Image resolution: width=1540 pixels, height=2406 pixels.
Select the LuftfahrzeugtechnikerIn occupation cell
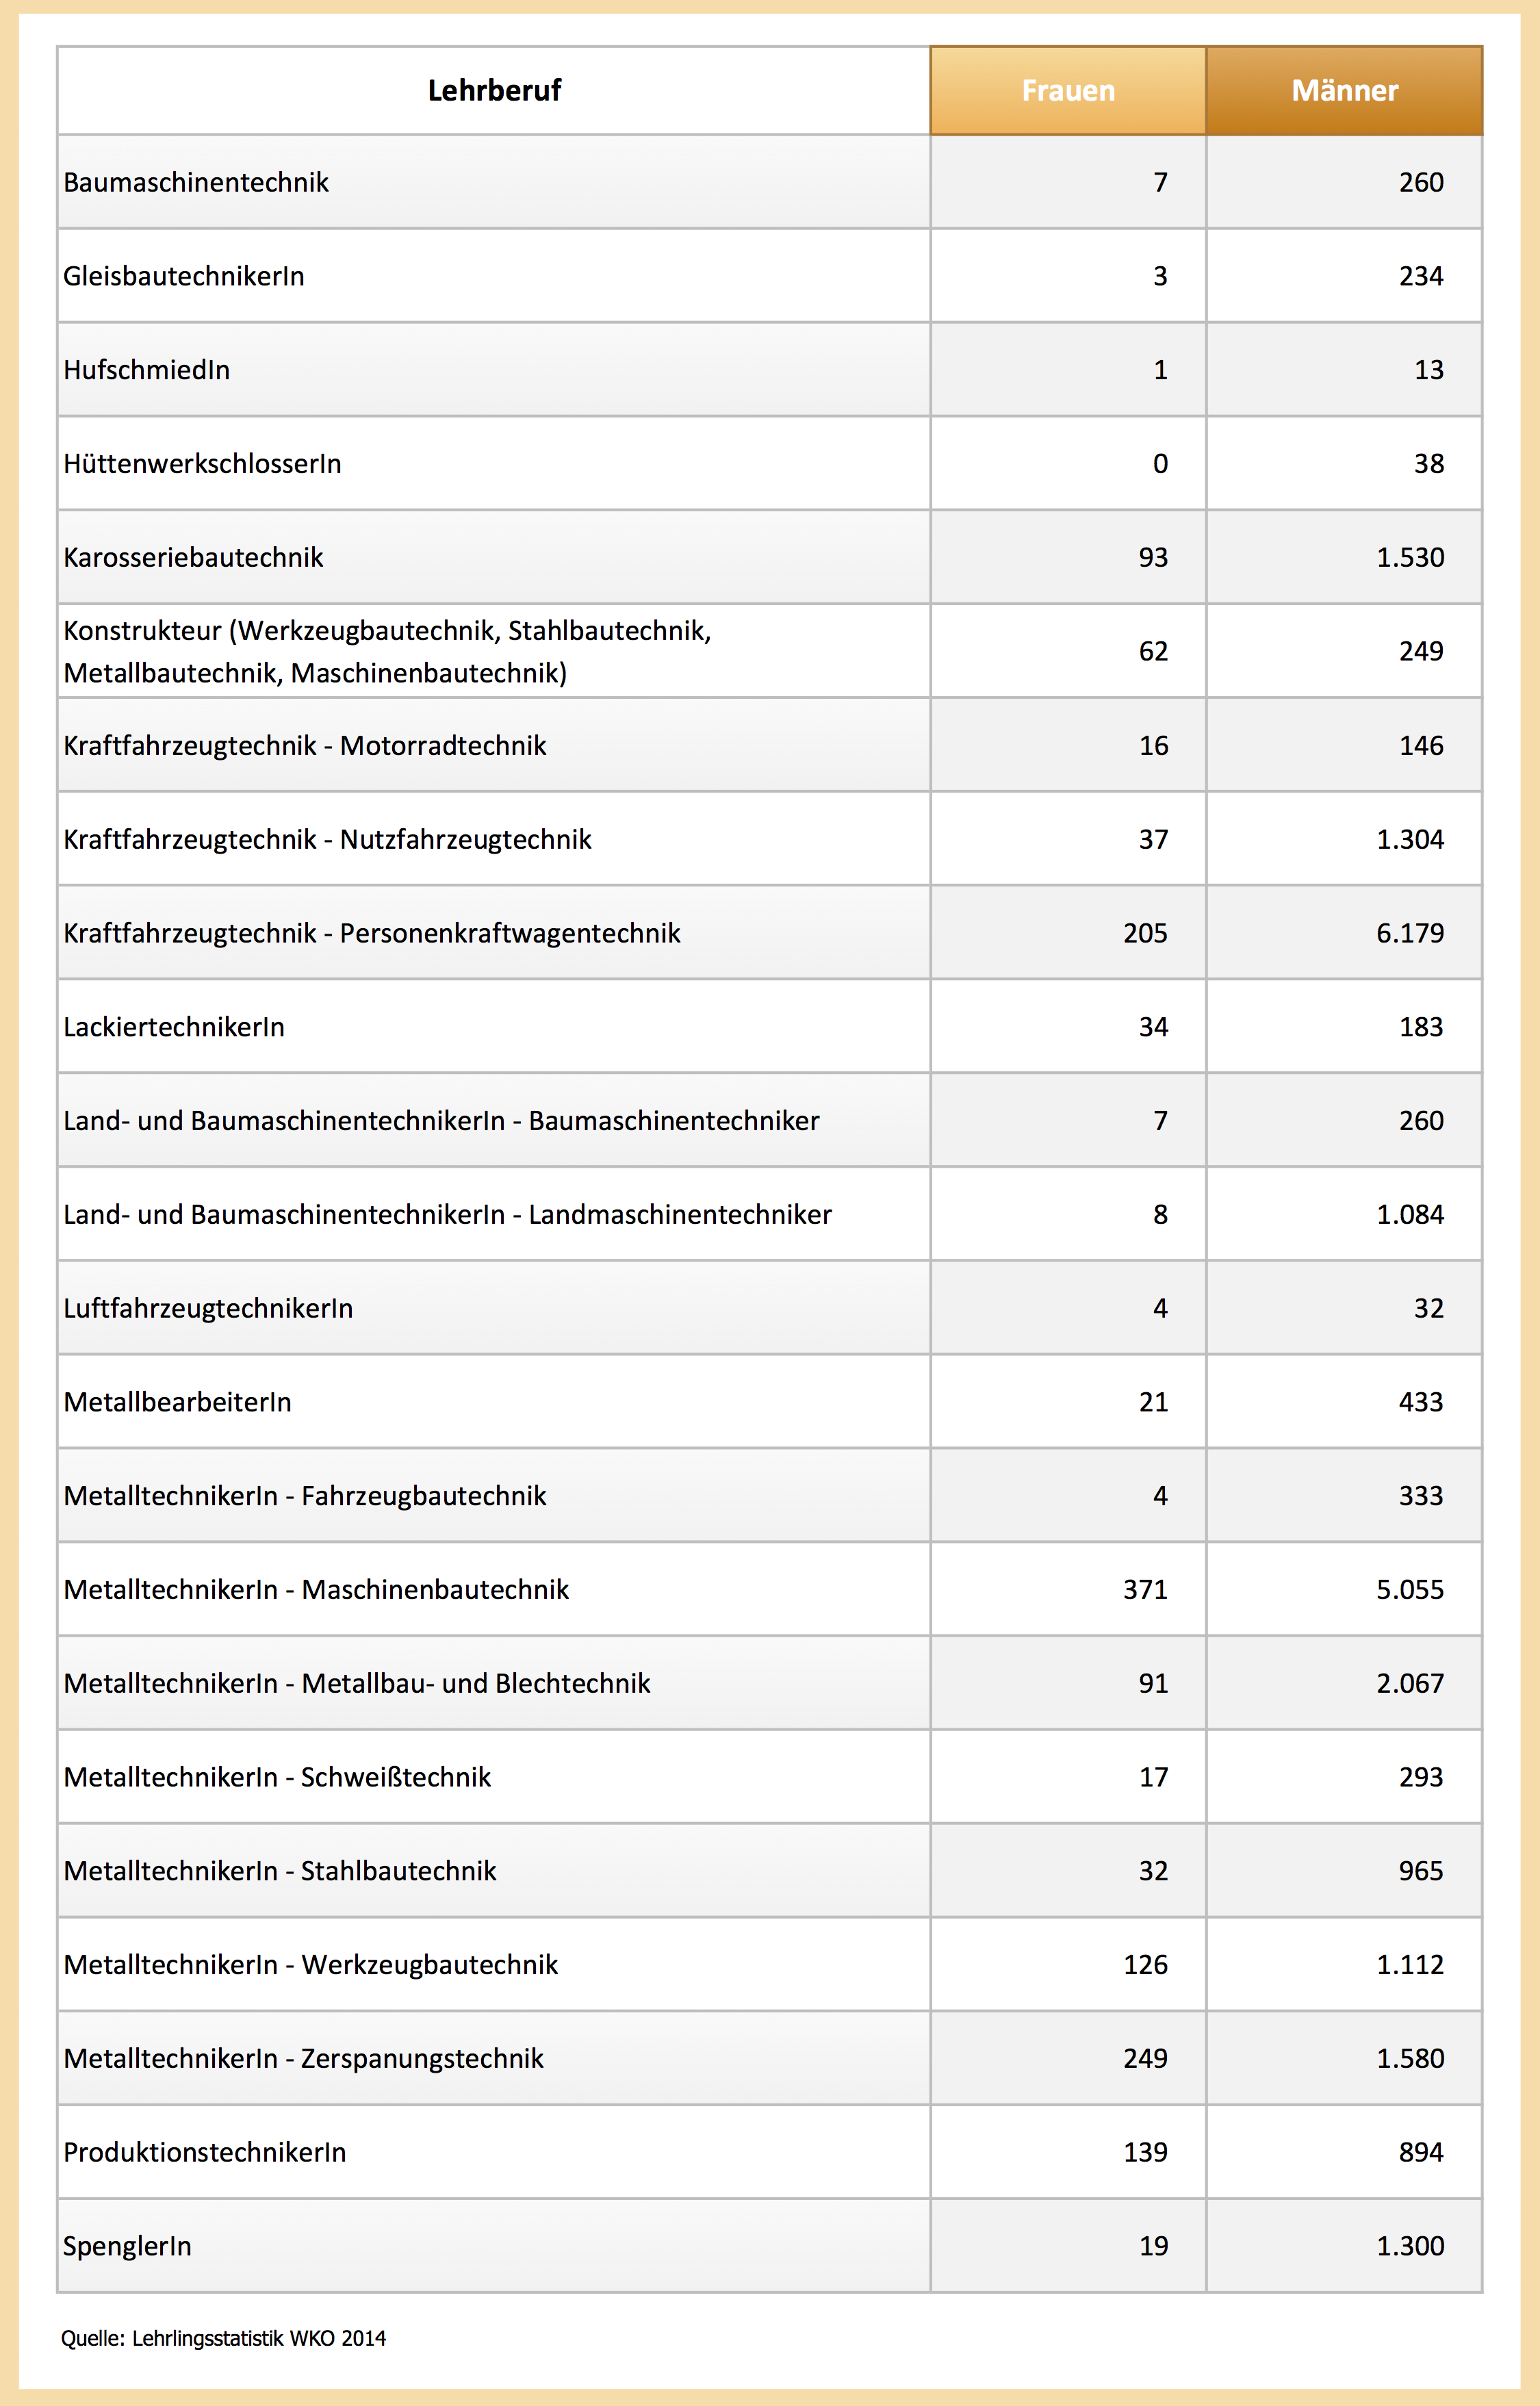pyautogui.click(x=208, y=1309)
